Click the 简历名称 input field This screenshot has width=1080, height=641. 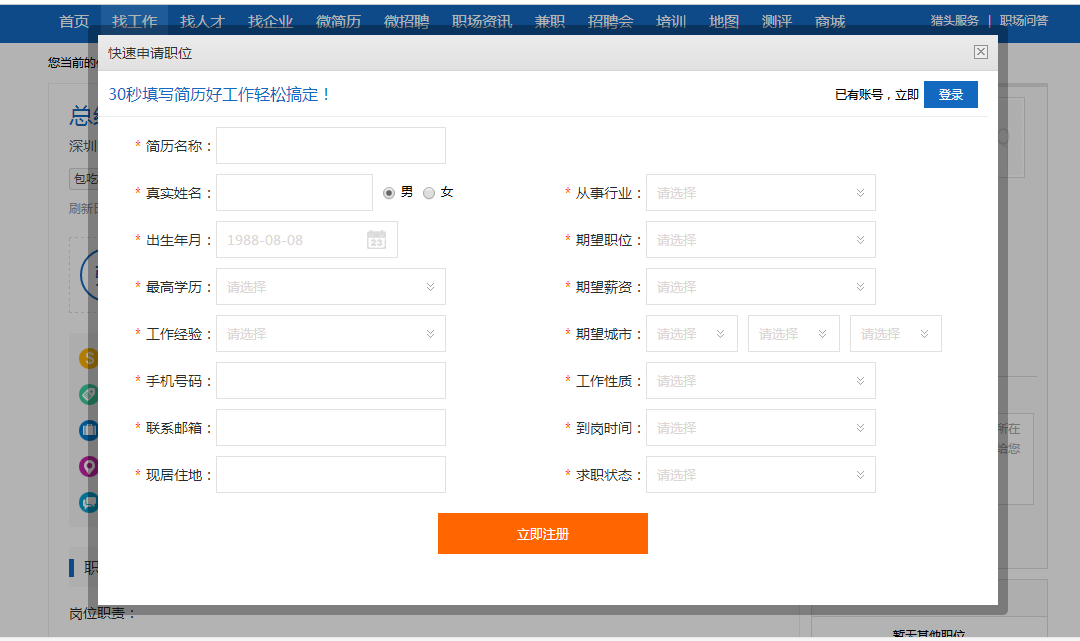(331, 145)
